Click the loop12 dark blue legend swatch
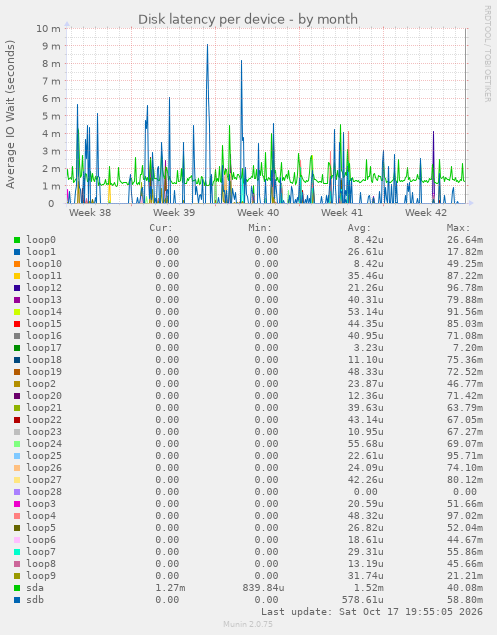The height and width of the screenshot is (635, 497). [x=17, y=288]
